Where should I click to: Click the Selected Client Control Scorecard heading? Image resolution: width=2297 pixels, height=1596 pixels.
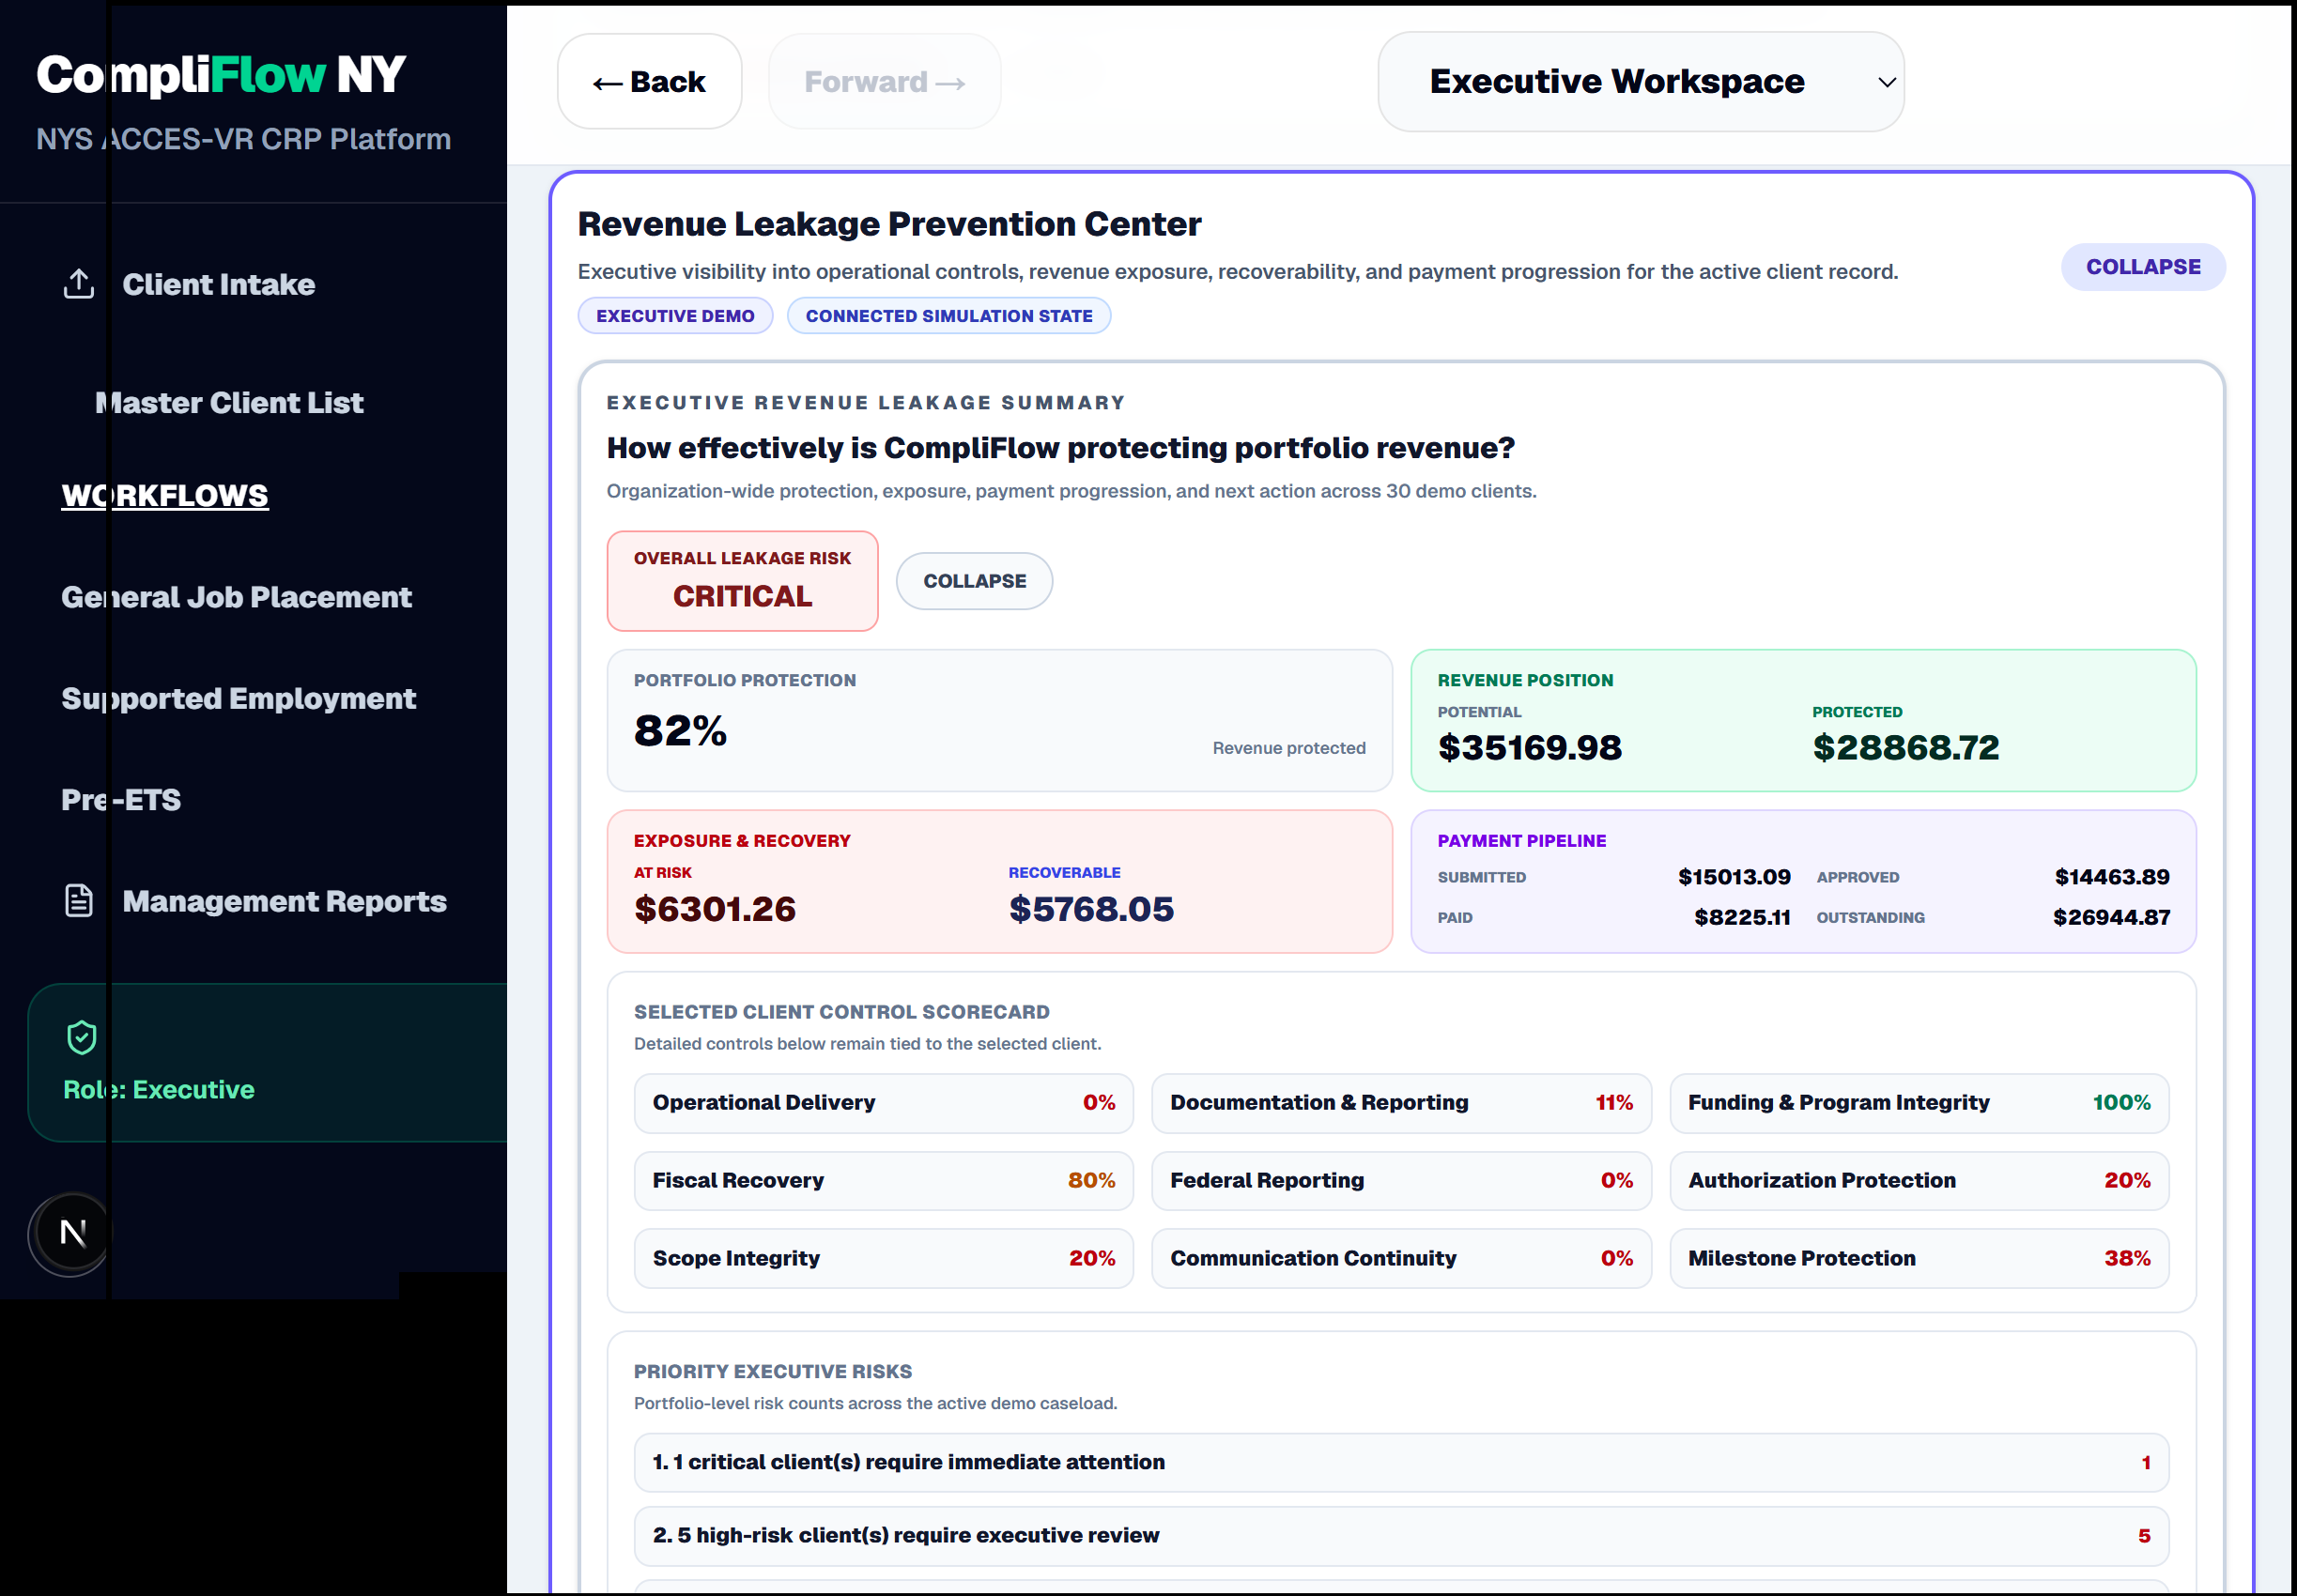(841, 1012)
